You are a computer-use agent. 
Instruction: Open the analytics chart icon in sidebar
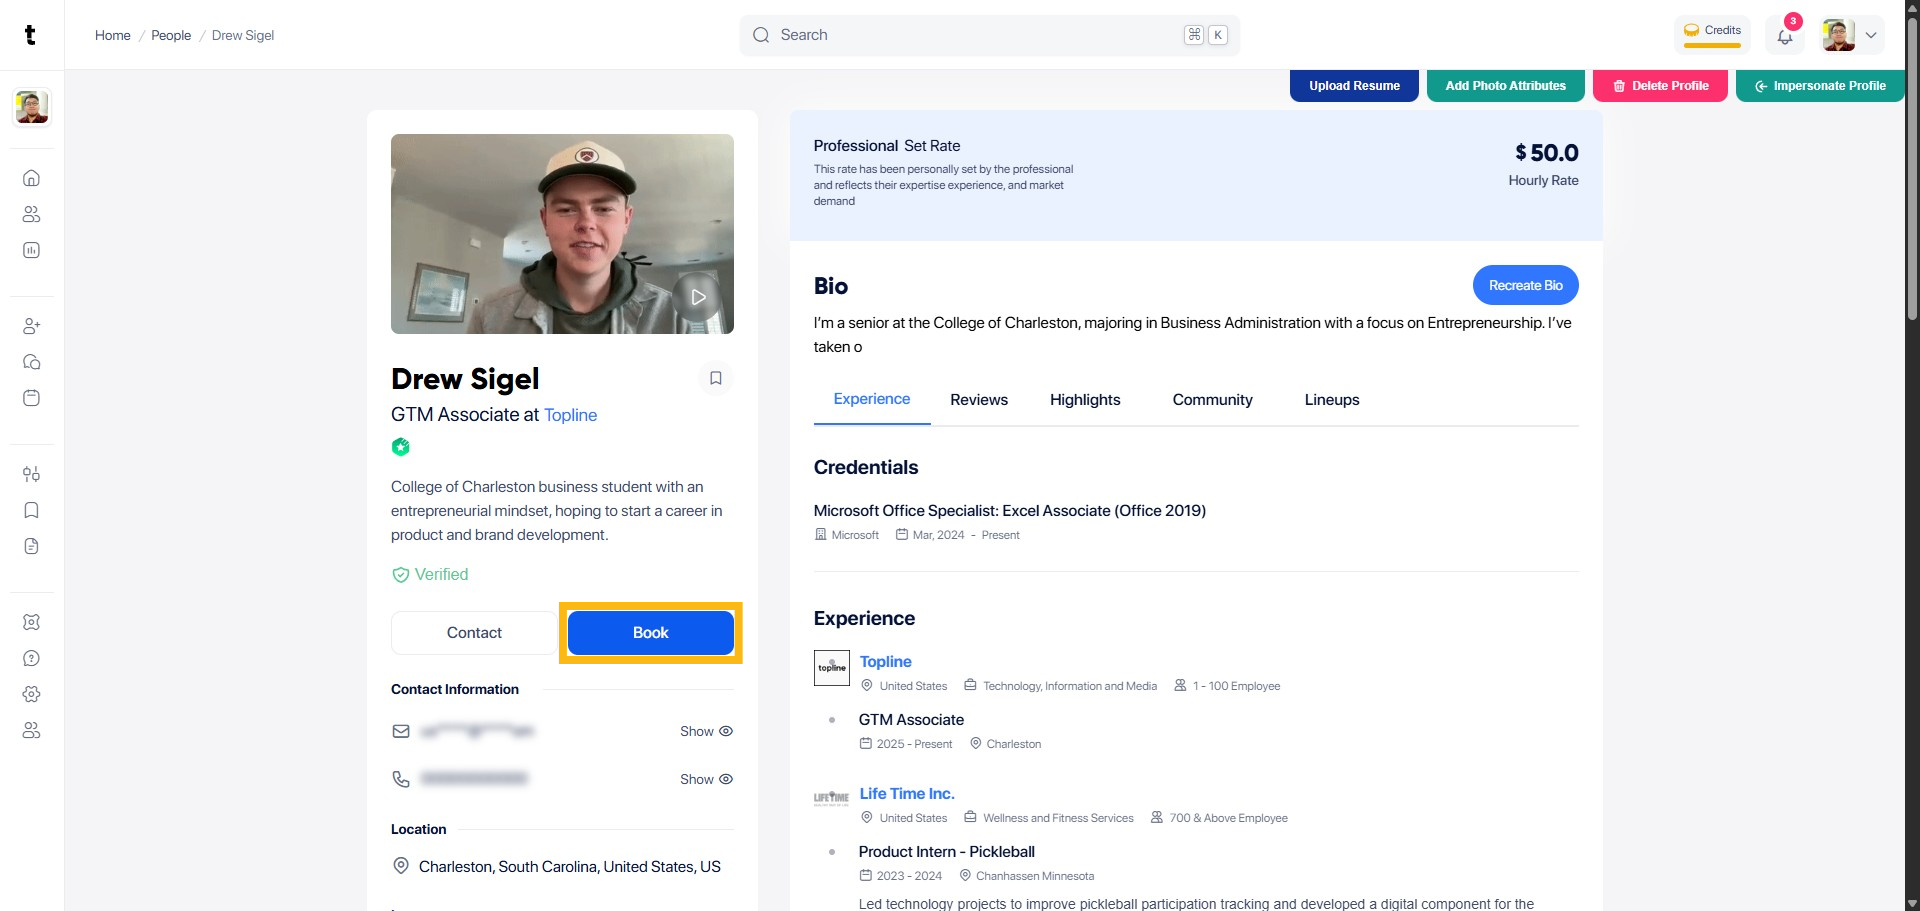point(31,250)
